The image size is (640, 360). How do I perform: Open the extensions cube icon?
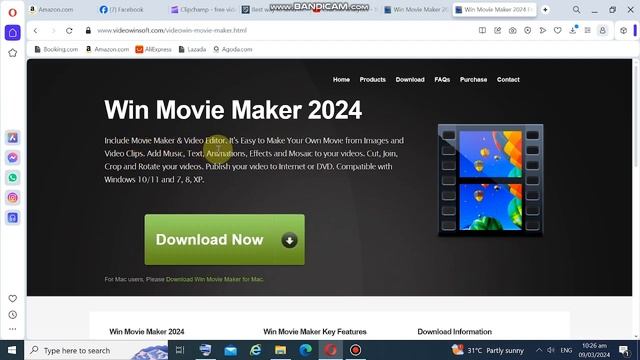pyautogui.click(x=623, y=30)
